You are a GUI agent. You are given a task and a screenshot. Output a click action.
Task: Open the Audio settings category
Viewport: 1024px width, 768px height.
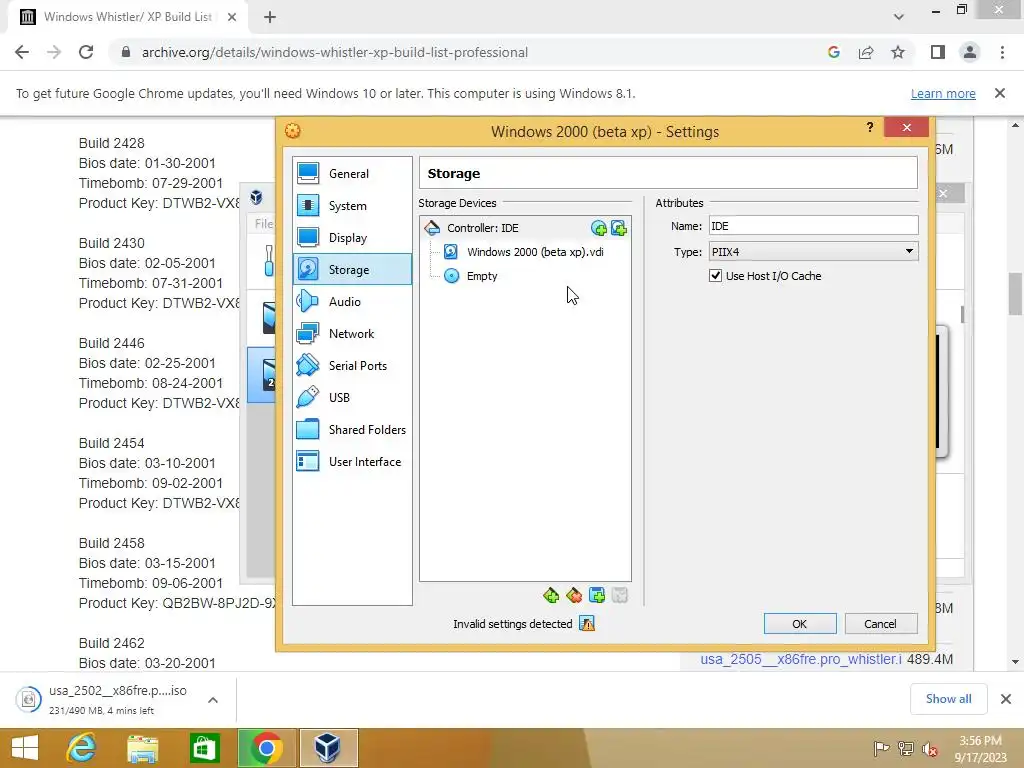tap(352, 302)
